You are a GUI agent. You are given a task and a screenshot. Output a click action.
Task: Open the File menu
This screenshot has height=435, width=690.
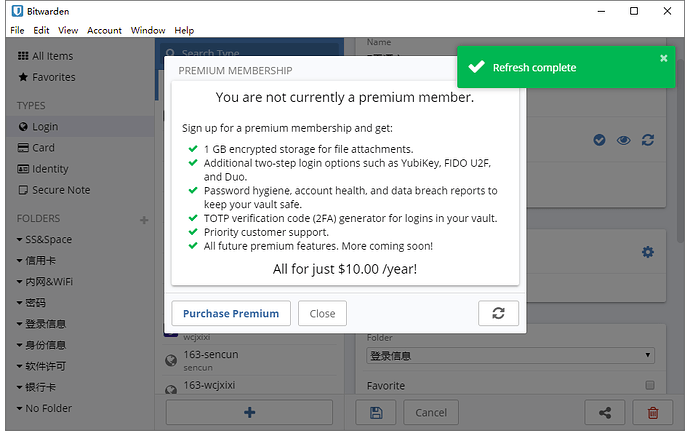(x=17, y=30)
